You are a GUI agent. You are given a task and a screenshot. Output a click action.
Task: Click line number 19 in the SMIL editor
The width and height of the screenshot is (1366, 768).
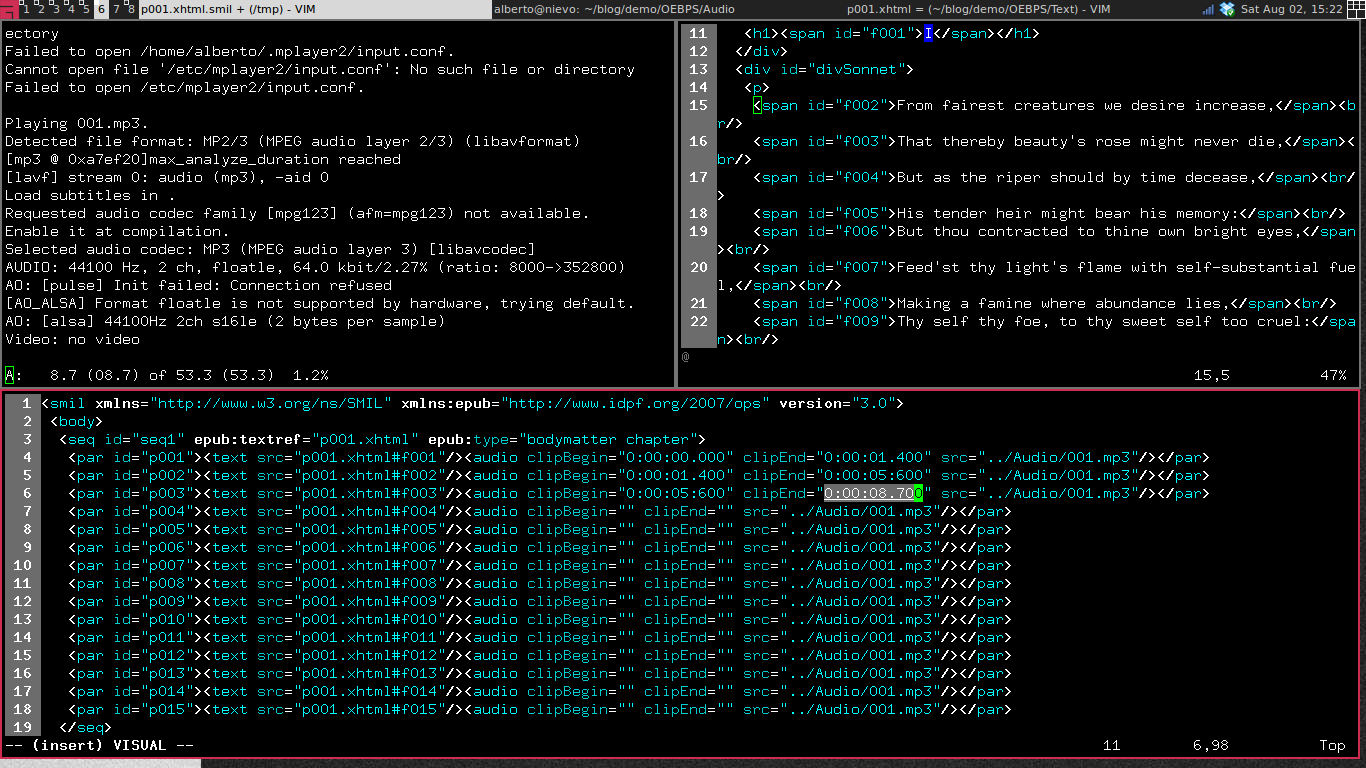pos(23,727)
